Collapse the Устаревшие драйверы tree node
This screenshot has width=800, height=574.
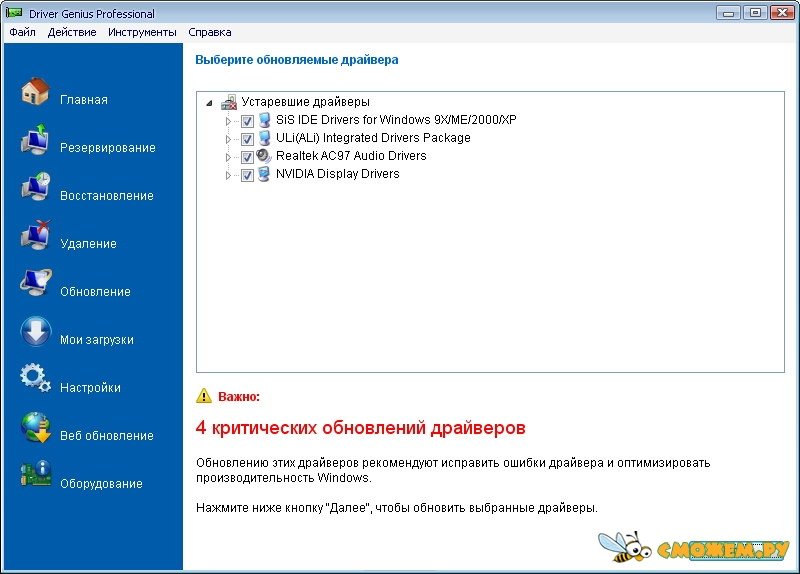click(209, 103)
